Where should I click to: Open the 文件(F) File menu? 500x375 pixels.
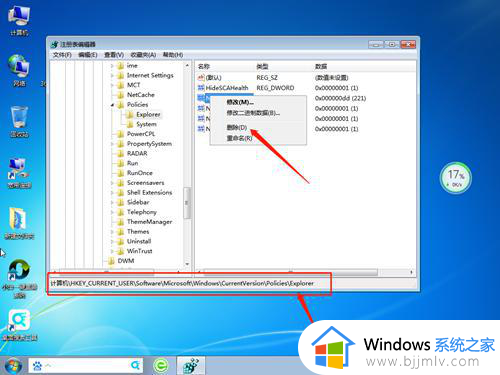(x=62, y=55)
